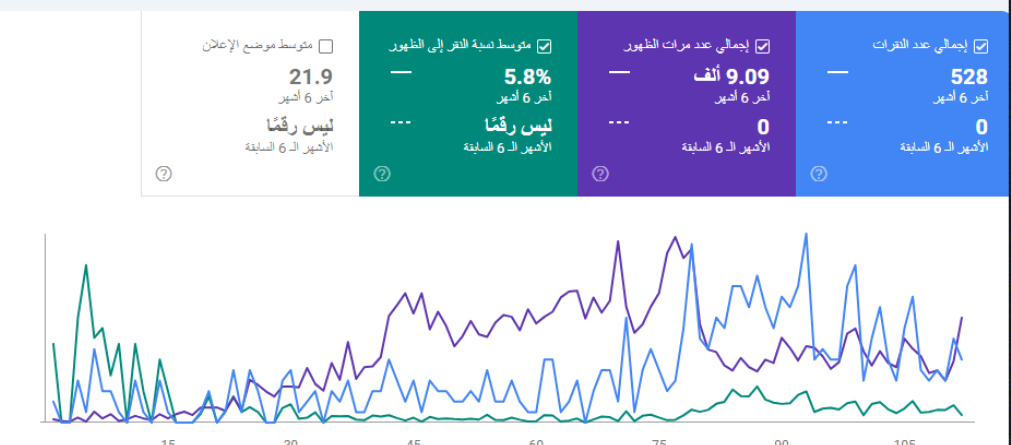Open help icon on total clicks card
This screenshot has width=1011, height=445.
click(818, 173)
